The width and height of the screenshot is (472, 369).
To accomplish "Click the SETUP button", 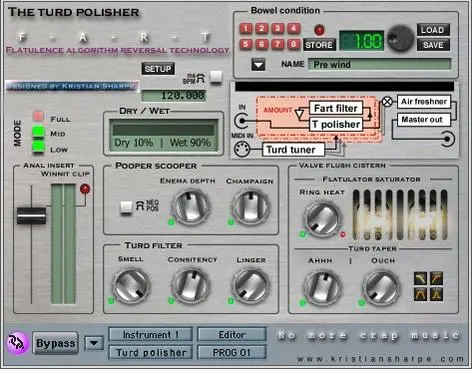I will pyautogui.click(x=158, y=69).
